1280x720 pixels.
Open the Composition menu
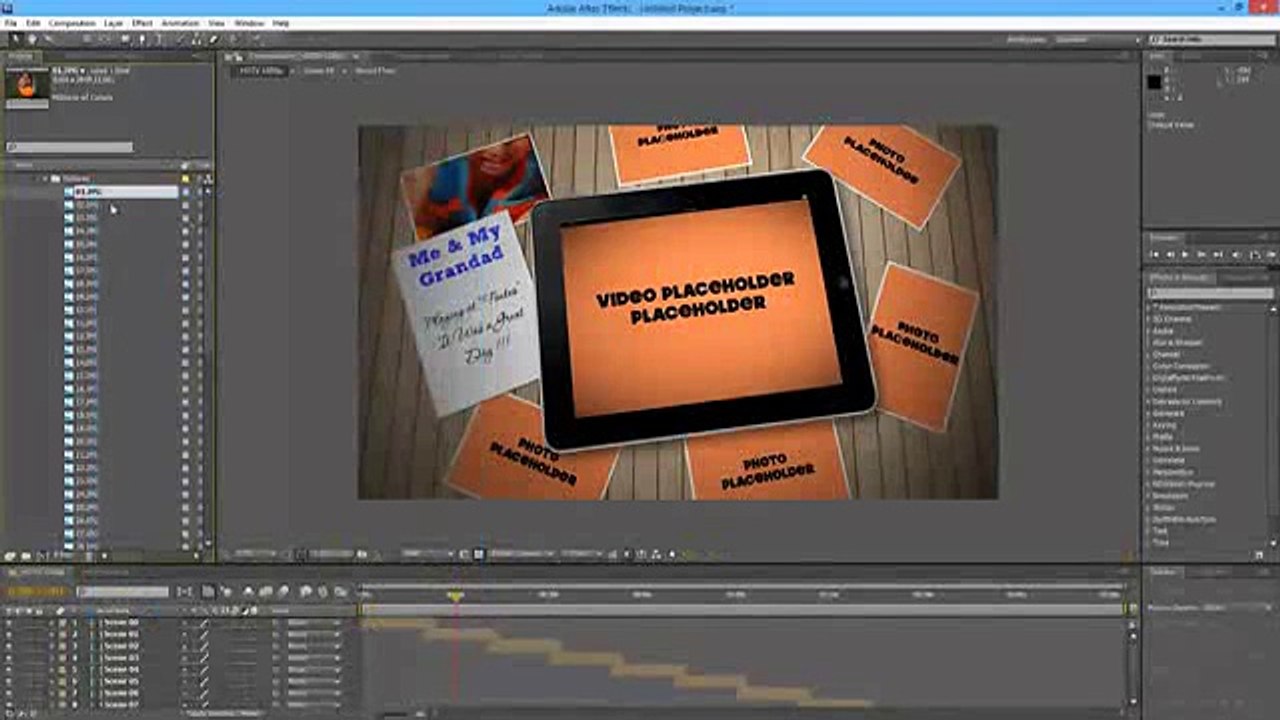[x=72, y=23]
